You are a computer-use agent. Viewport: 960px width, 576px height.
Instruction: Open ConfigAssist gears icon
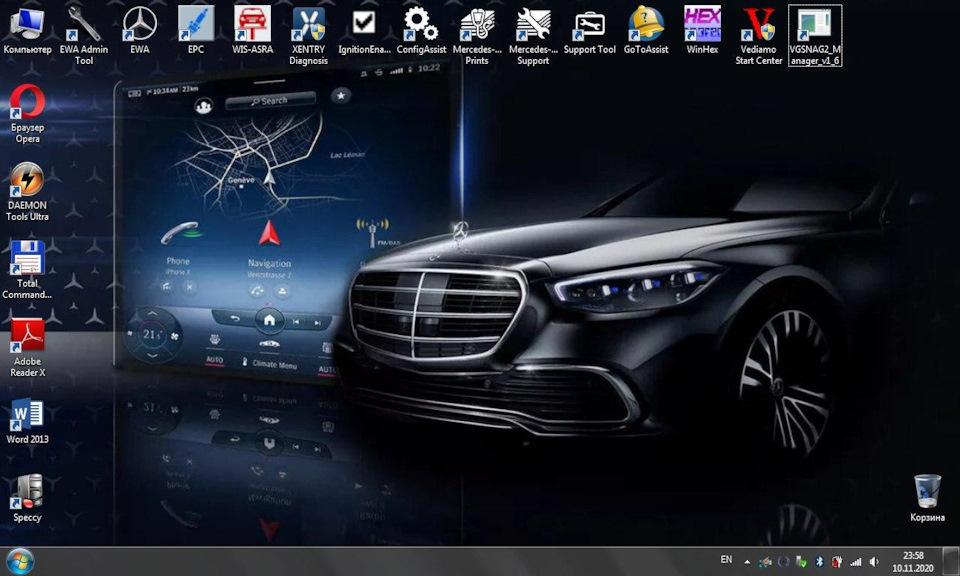421,31
